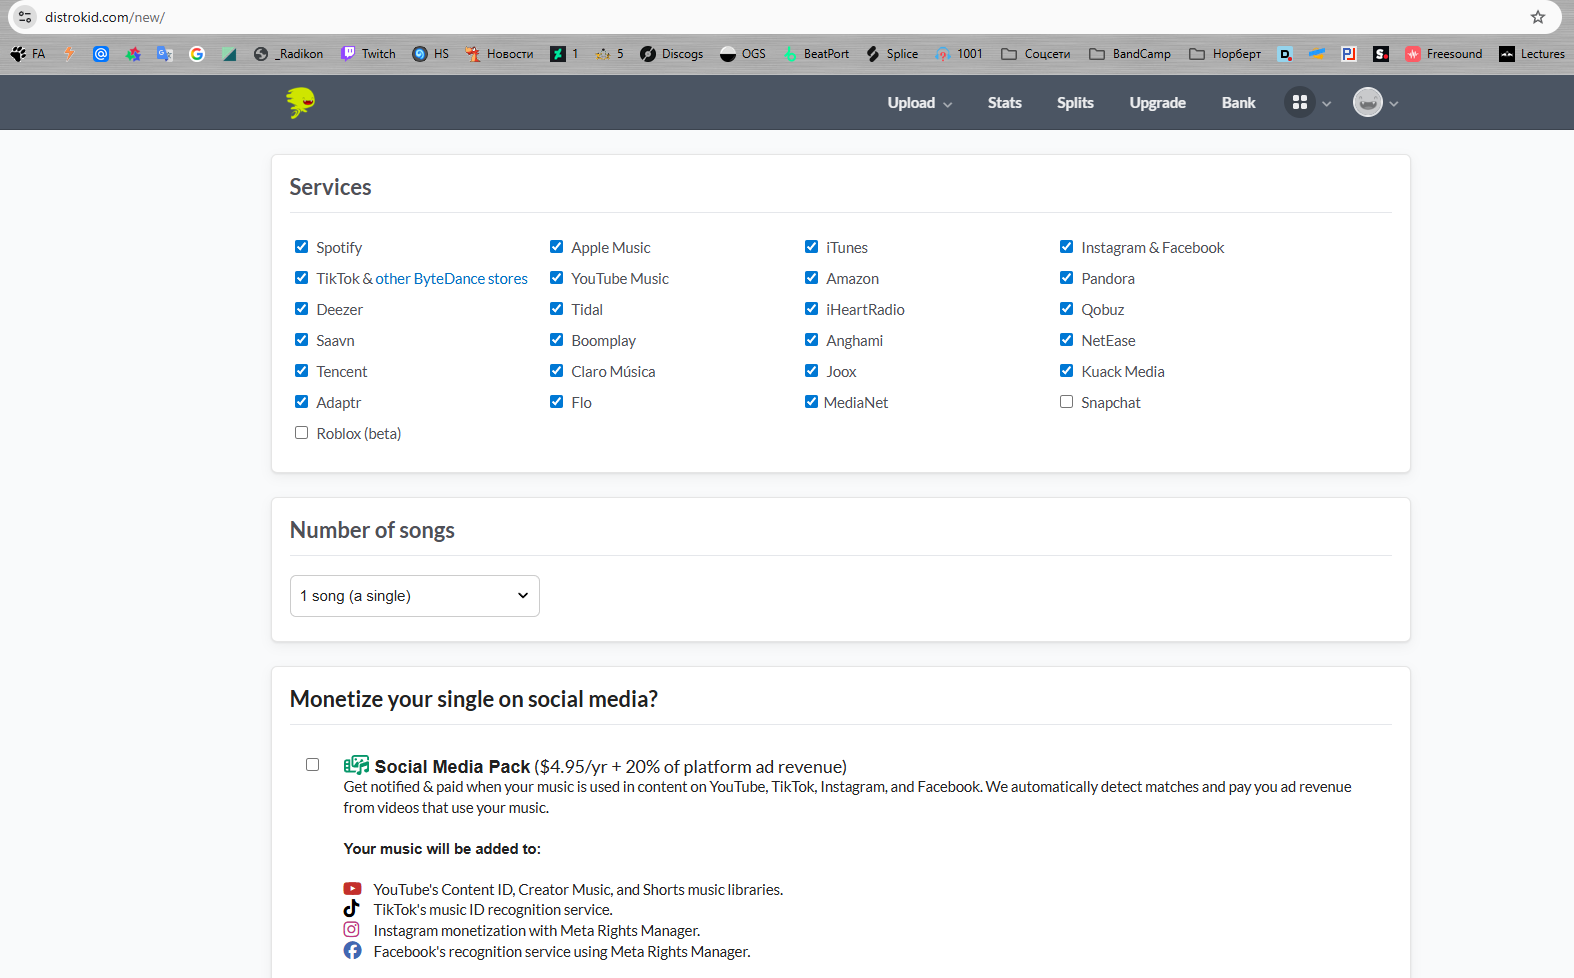
Task: Open the Bank page
Action: (x=1238, y=103)
